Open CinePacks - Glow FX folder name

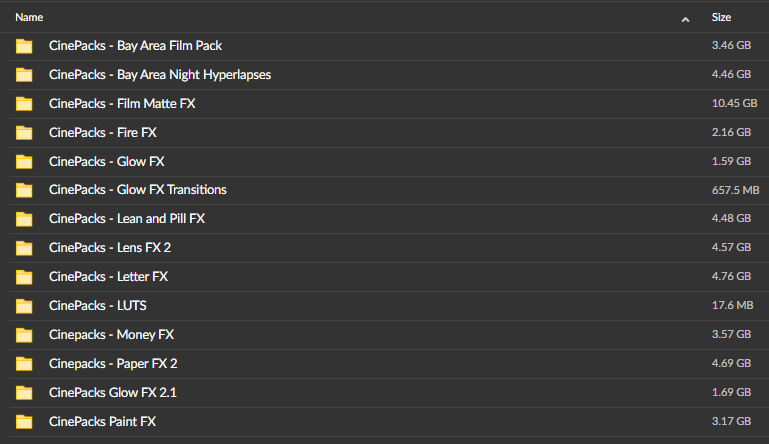[x=106, y=161]
